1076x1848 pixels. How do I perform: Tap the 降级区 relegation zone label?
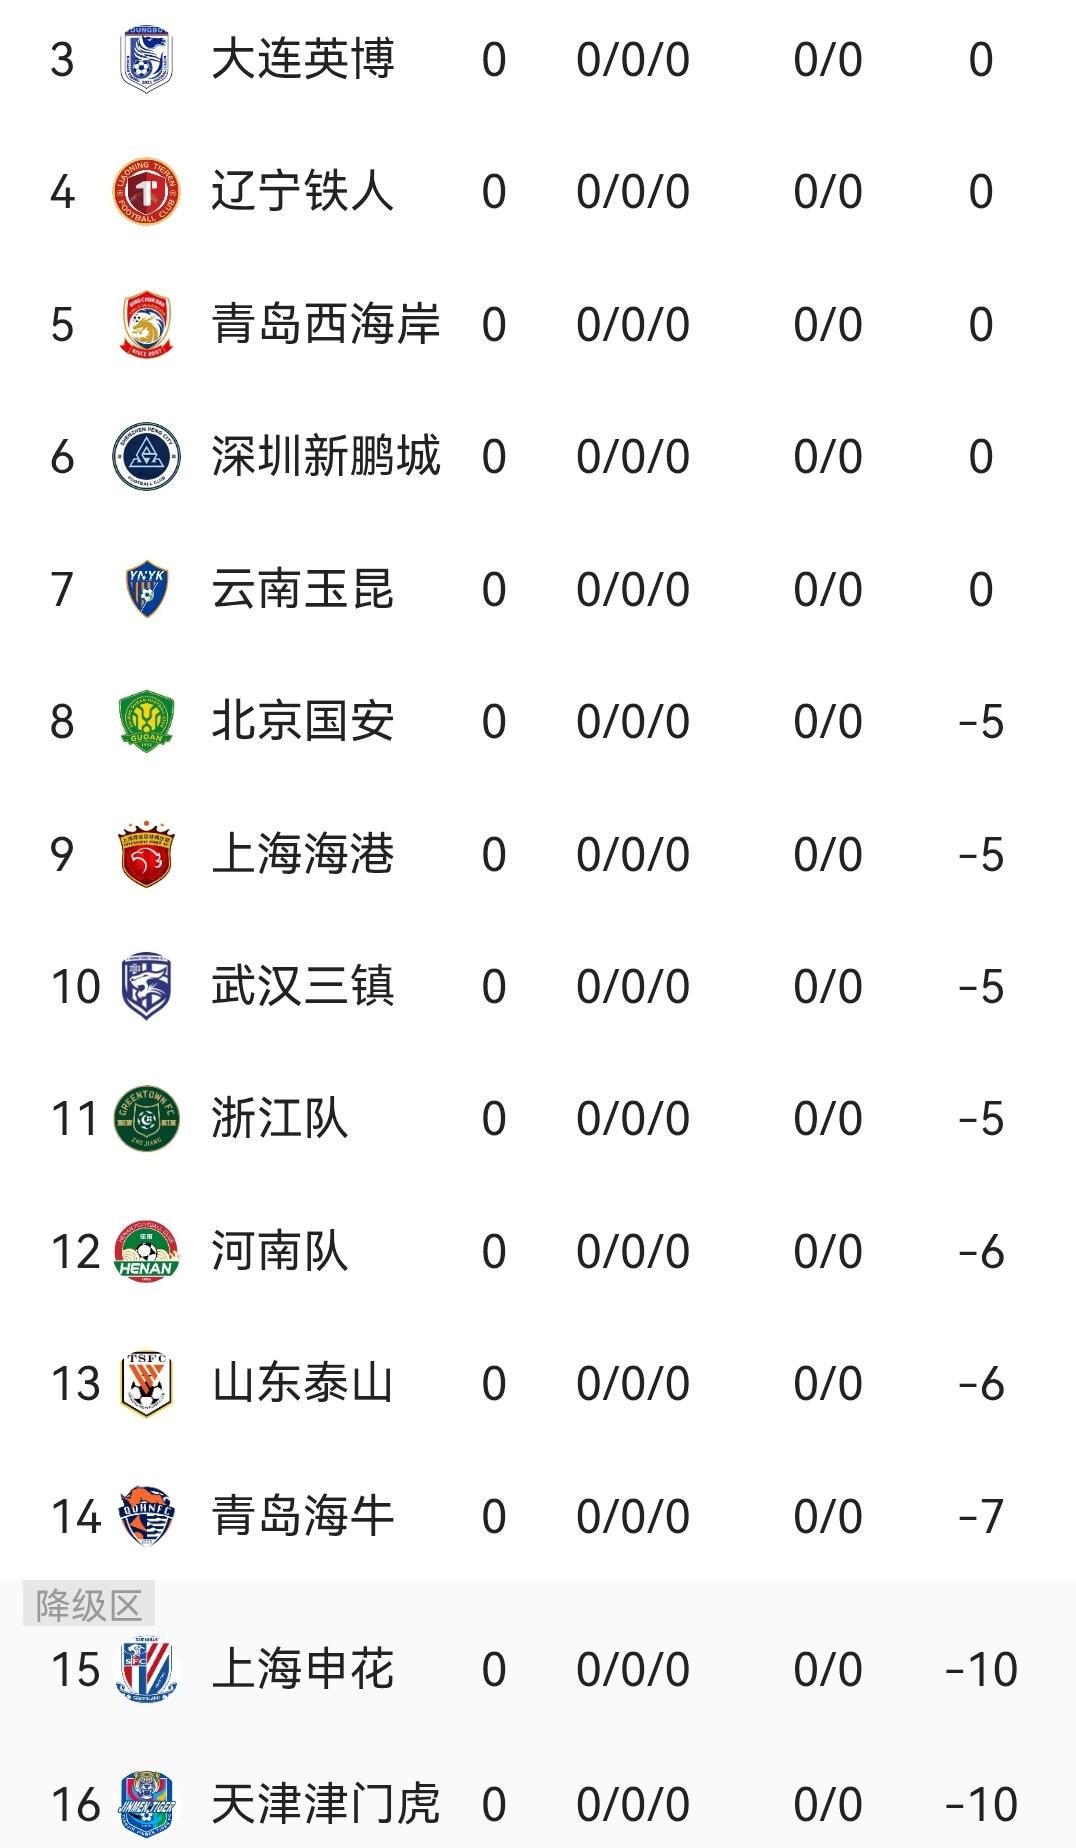tap(89, 1606)
